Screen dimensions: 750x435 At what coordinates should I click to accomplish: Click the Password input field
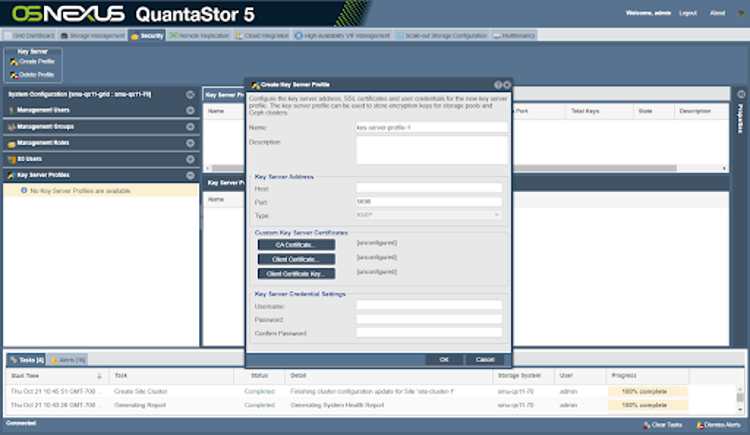[x=429, y=319]
